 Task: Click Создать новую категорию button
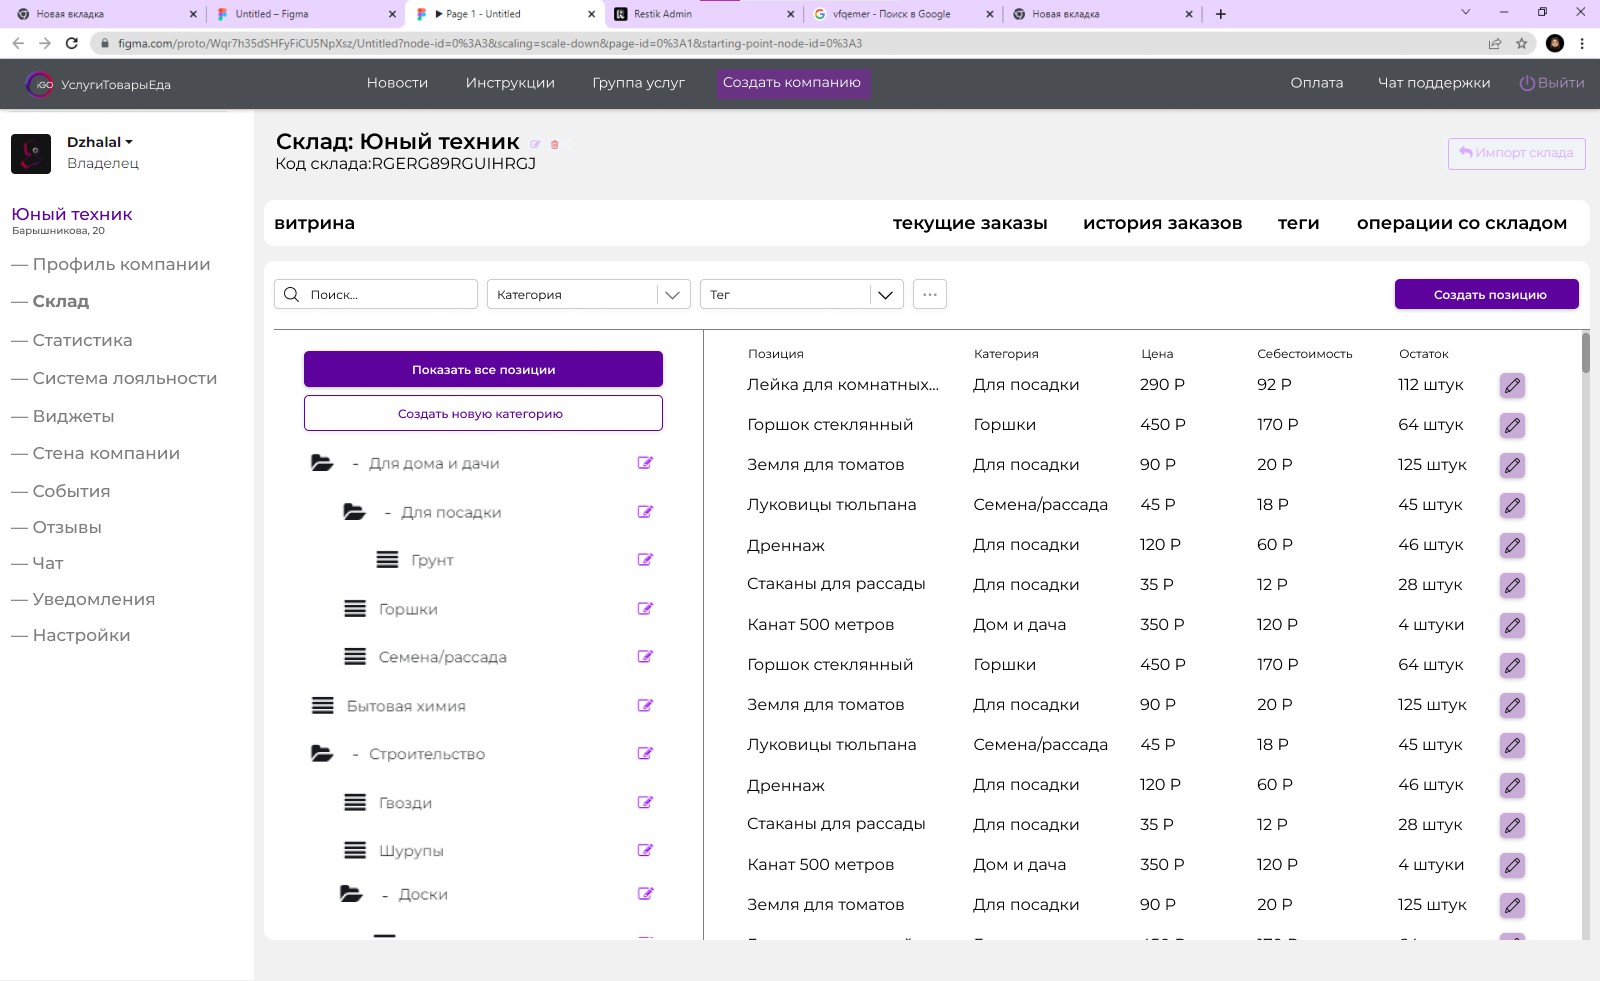pos(483,413)
